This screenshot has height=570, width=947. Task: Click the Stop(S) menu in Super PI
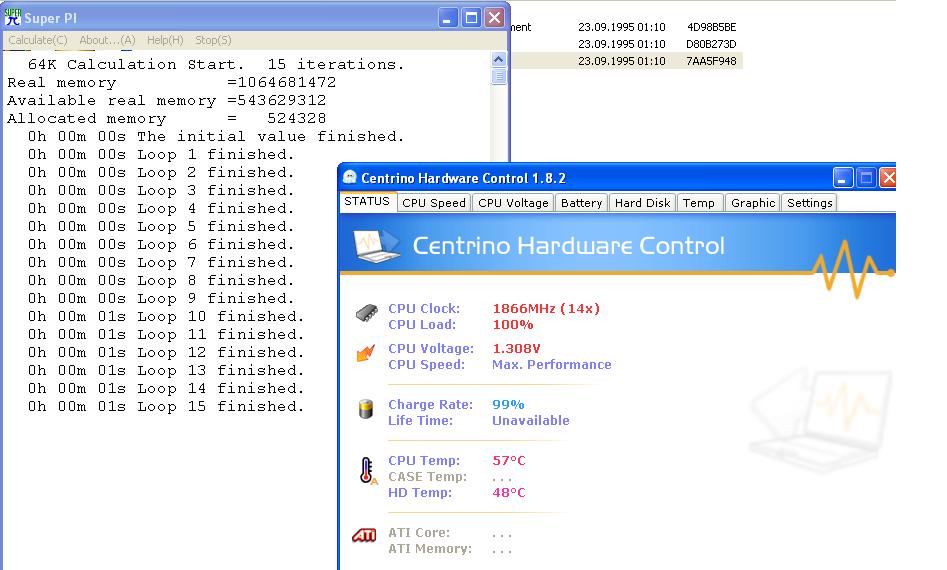(x=213, y=40)
